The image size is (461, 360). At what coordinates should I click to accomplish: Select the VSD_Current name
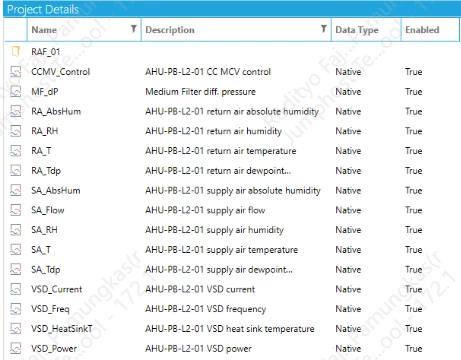point(57,289)
